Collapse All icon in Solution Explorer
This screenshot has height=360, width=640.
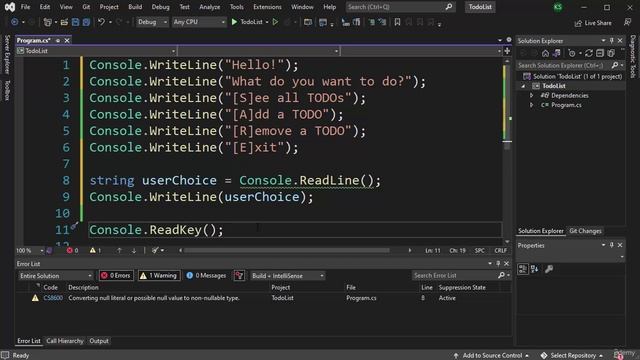[x=600, y=53]
